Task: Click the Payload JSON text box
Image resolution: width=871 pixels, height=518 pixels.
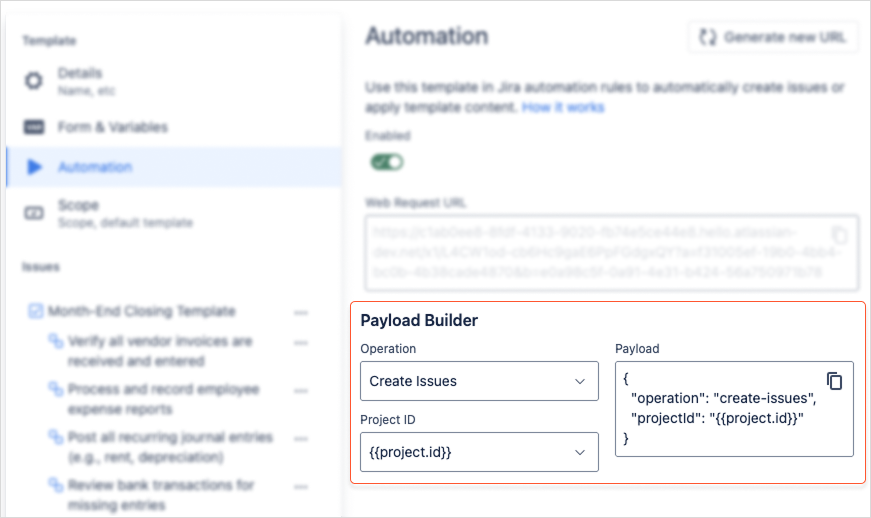Action: pyautogui.click(x=720, y=420)
